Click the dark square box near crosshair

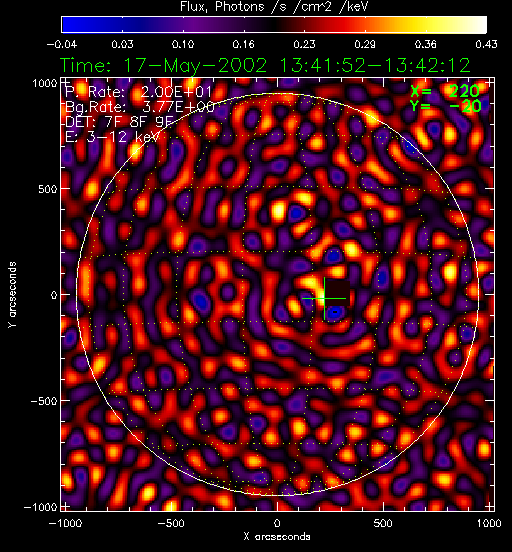pyautogui.click(x=337, y=293)
